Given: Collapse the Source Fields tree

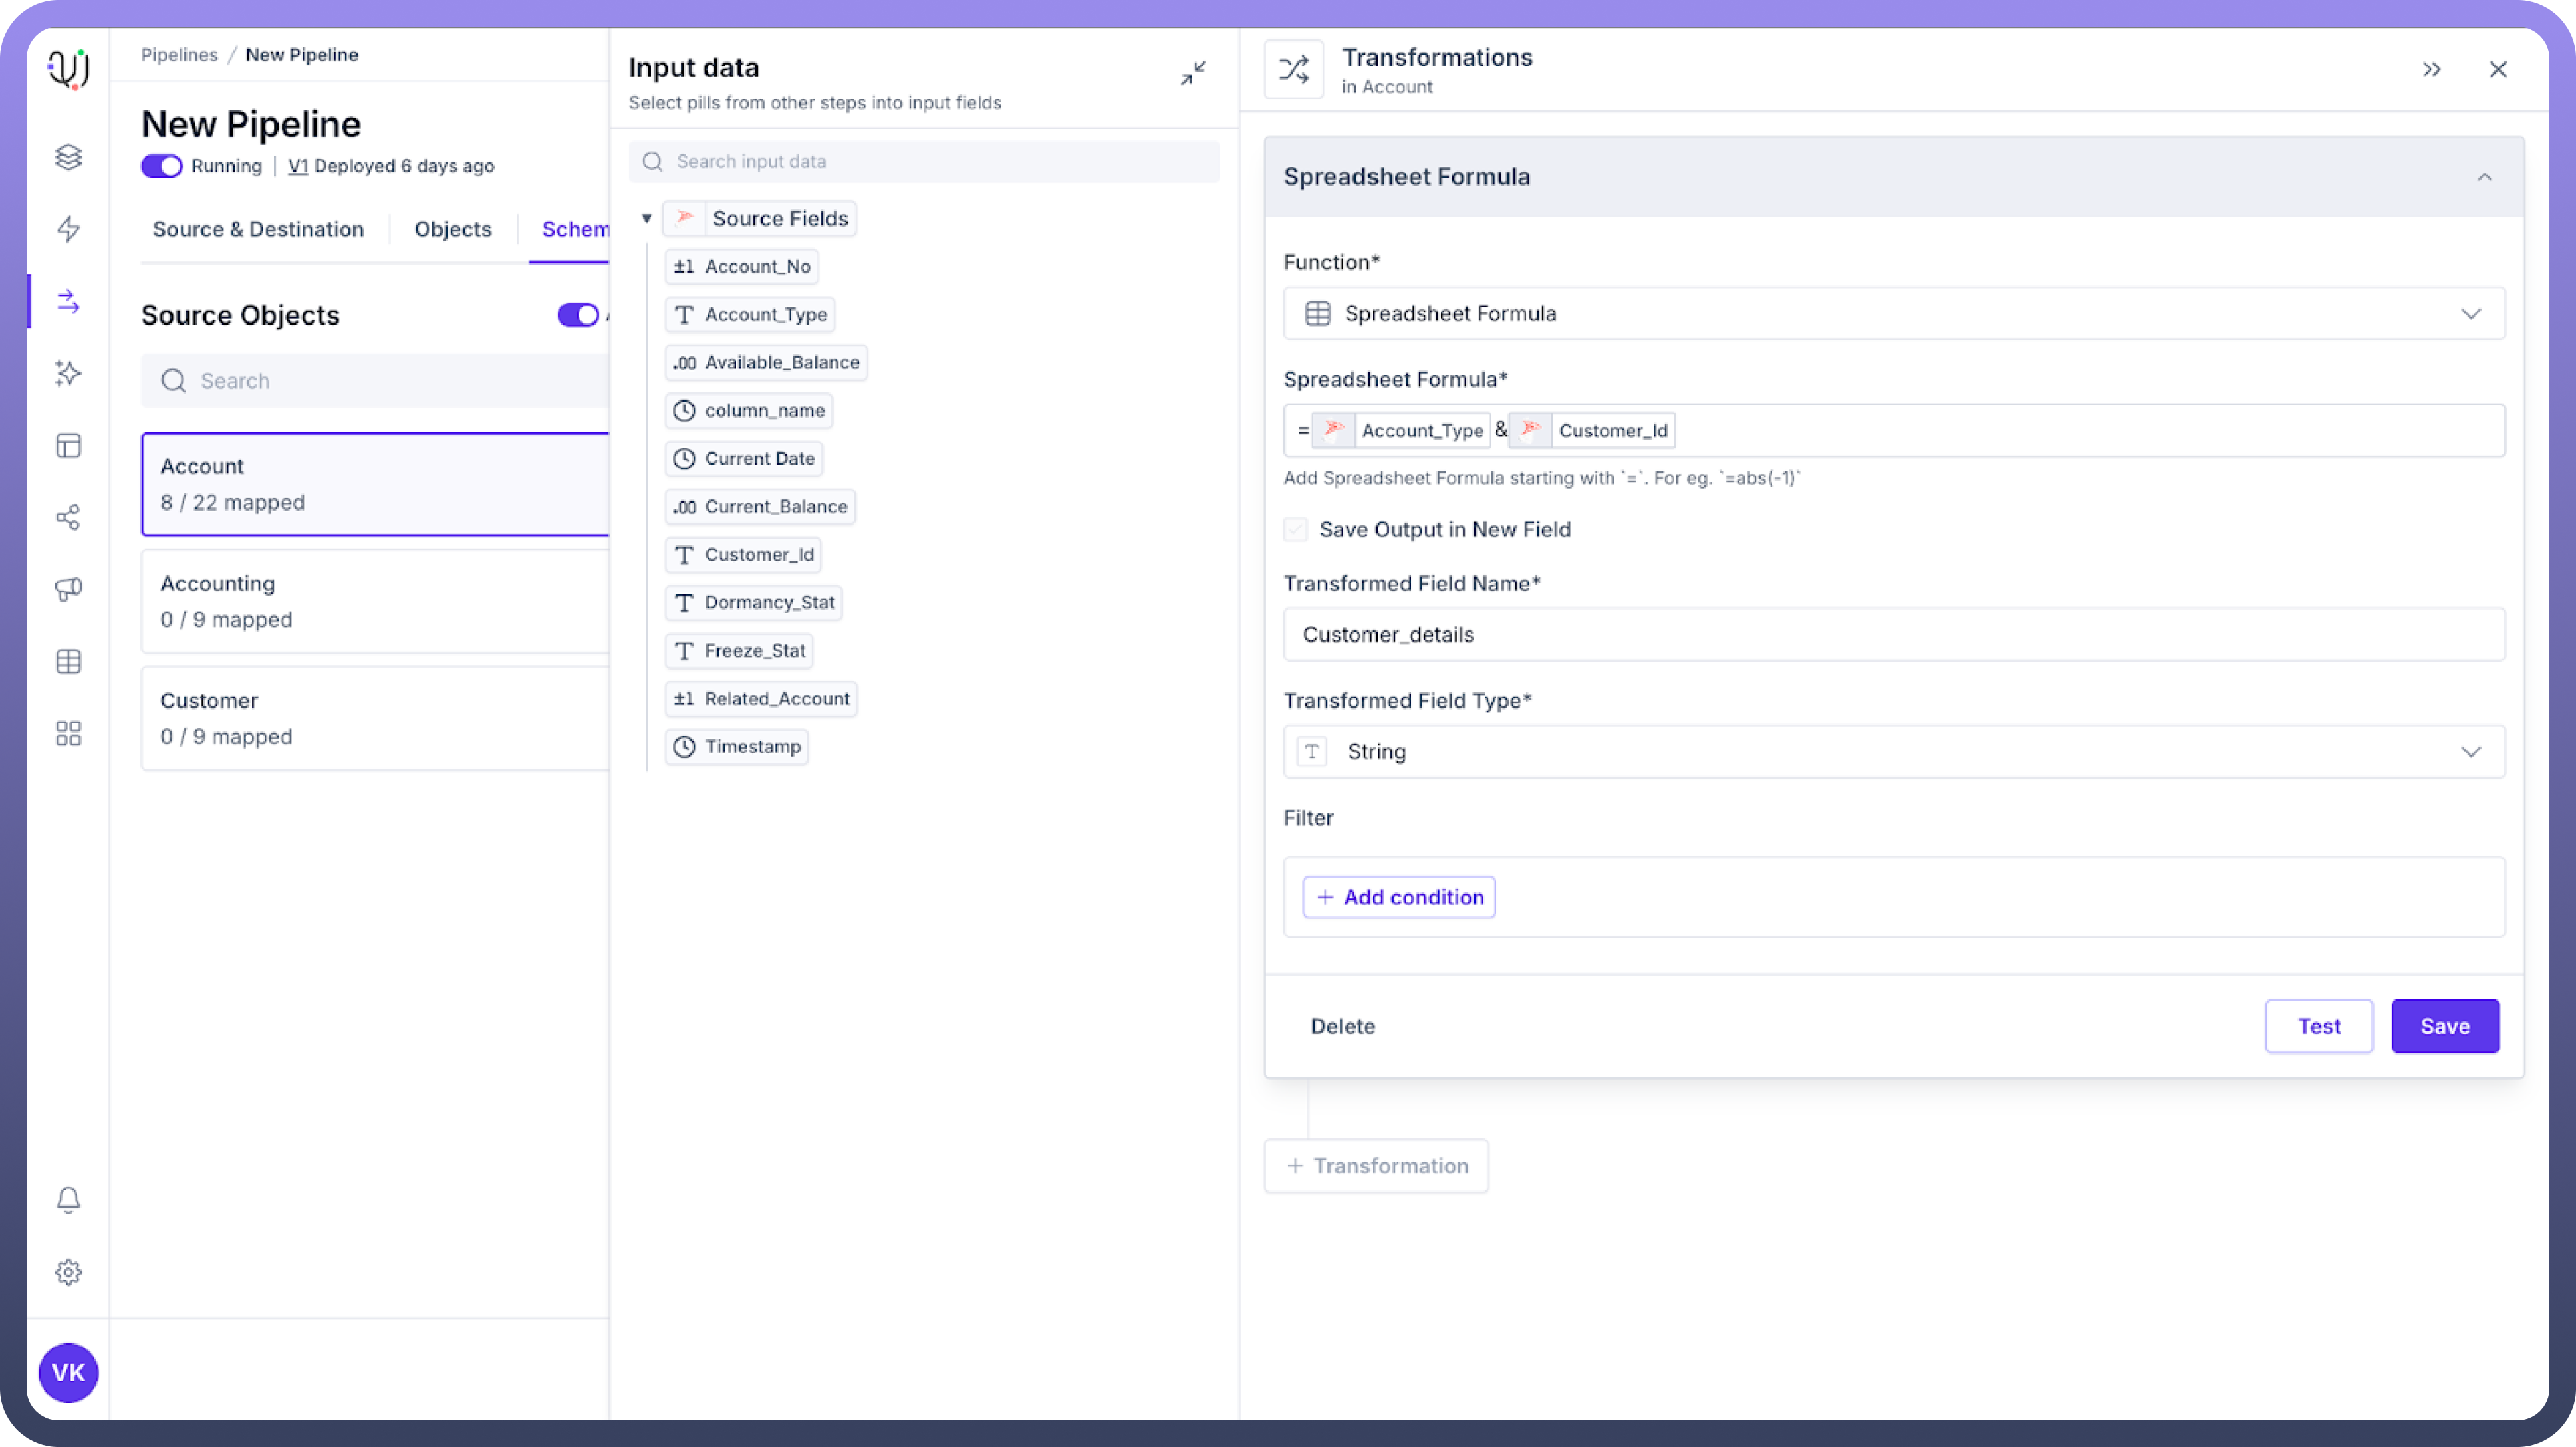Looking at the screenshot, I should (647, 218).
